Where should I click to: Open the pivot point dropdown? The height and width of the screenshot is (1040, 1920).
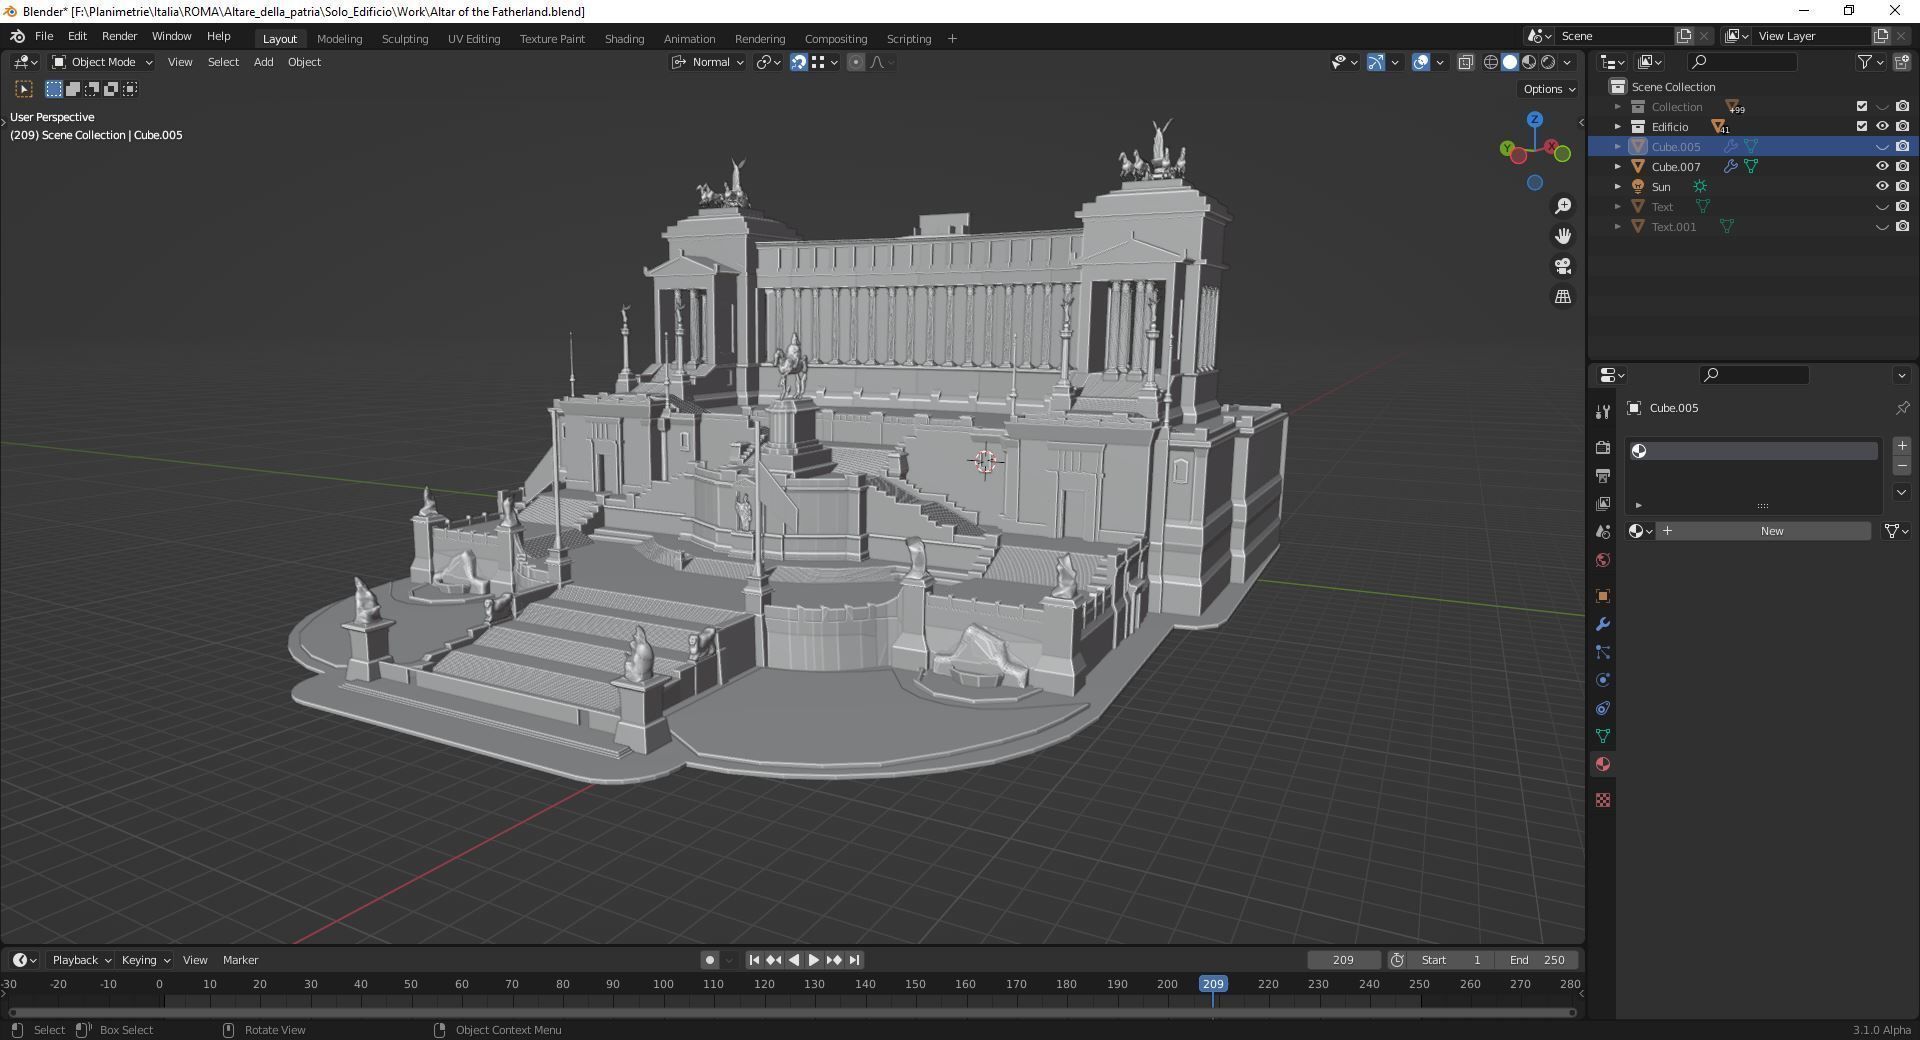[769, 62]
